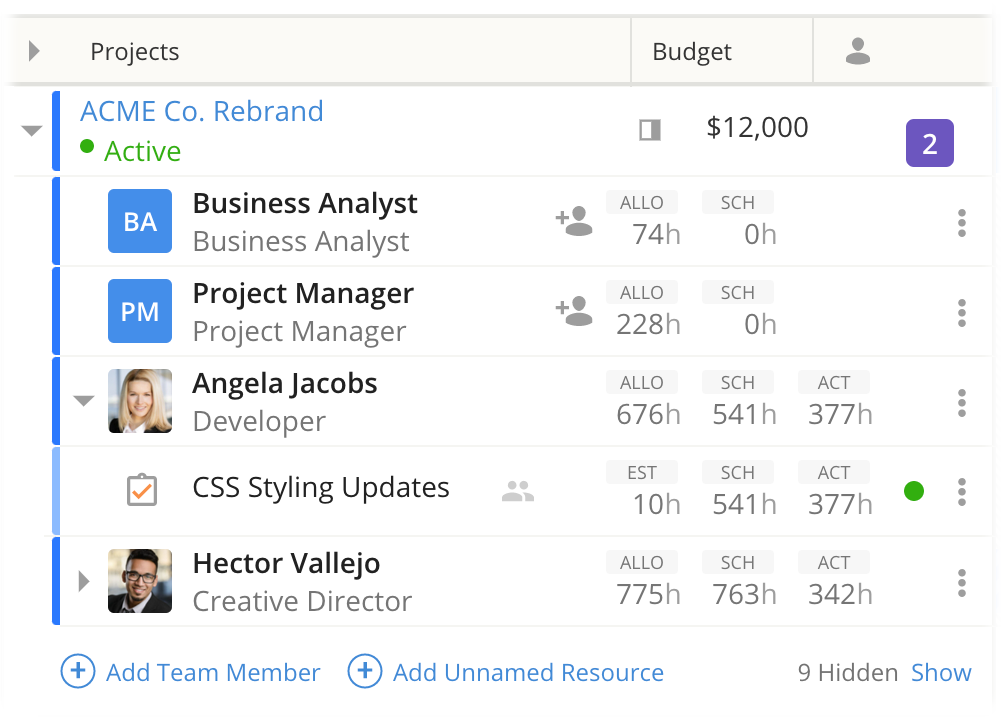Open the three-dot menu for Angela Jacobs
Image resolution: width=1001 pixels, height=717 pixels.
click(x=961, y=402)
